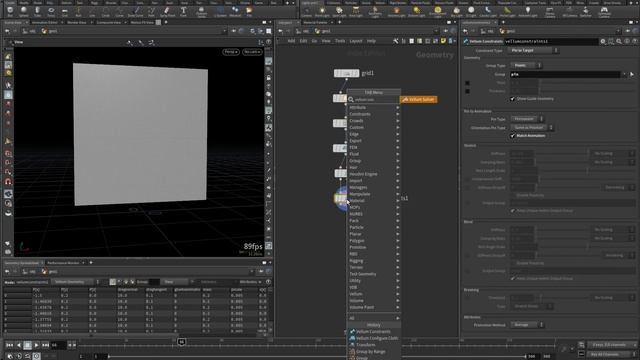
Task: Click the Group field containing pin
Action: tap(565, 74)
